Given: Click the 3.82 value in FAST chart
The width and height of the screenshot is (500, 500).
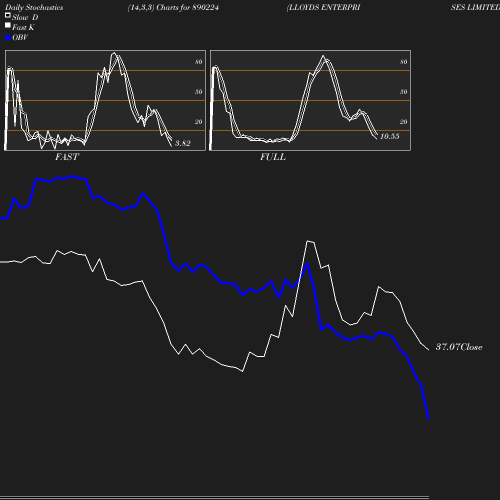Looking at the screenshot, I should (x=183, y=143).
